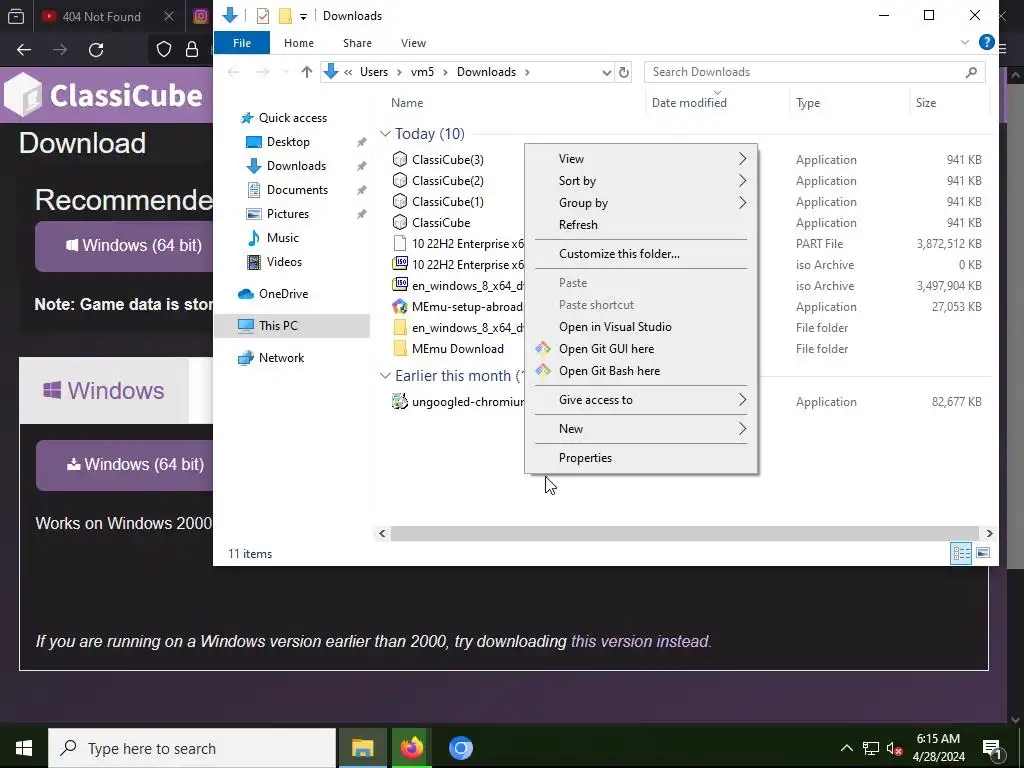The height and width of the screenshot is (768, 1024).
Task: Collapse the Today (10) group
Action: pos(385,134)
